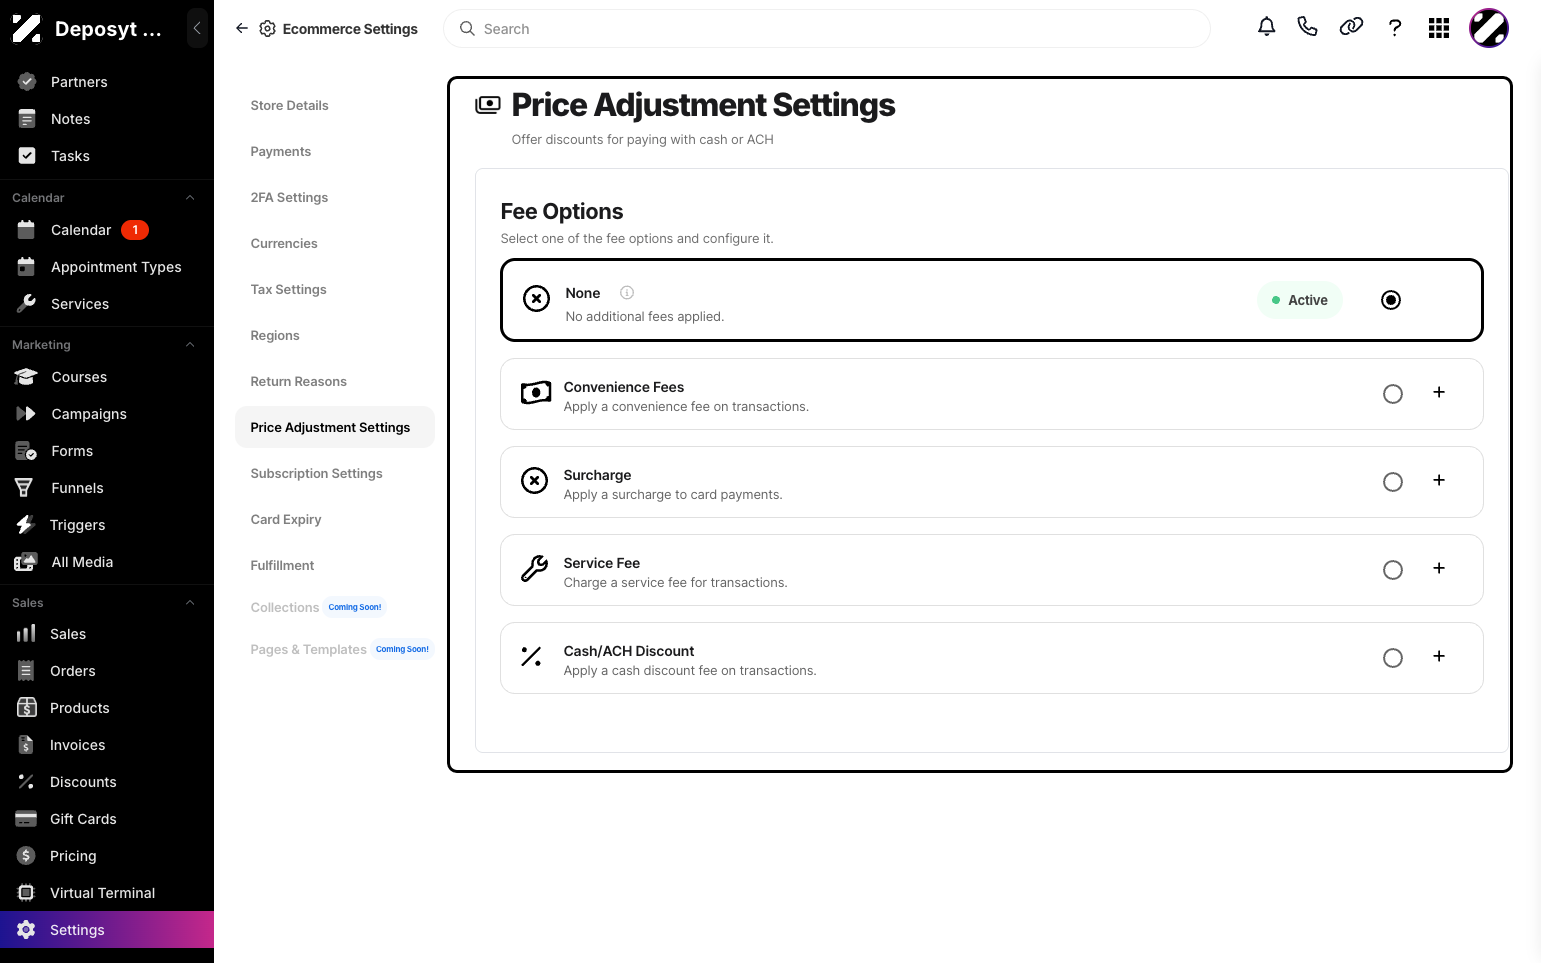Viewport: 1541px width, 963px height.
Task: Click the None option info icon
Action: click(x=627, y=293)
